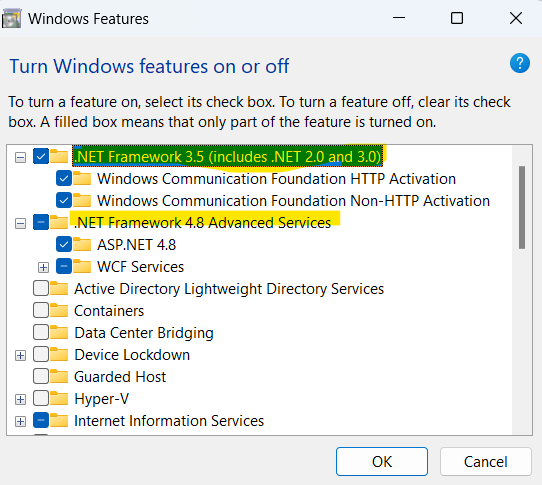
Task: Select the Guarded Host label
Action: click(120, 376)
